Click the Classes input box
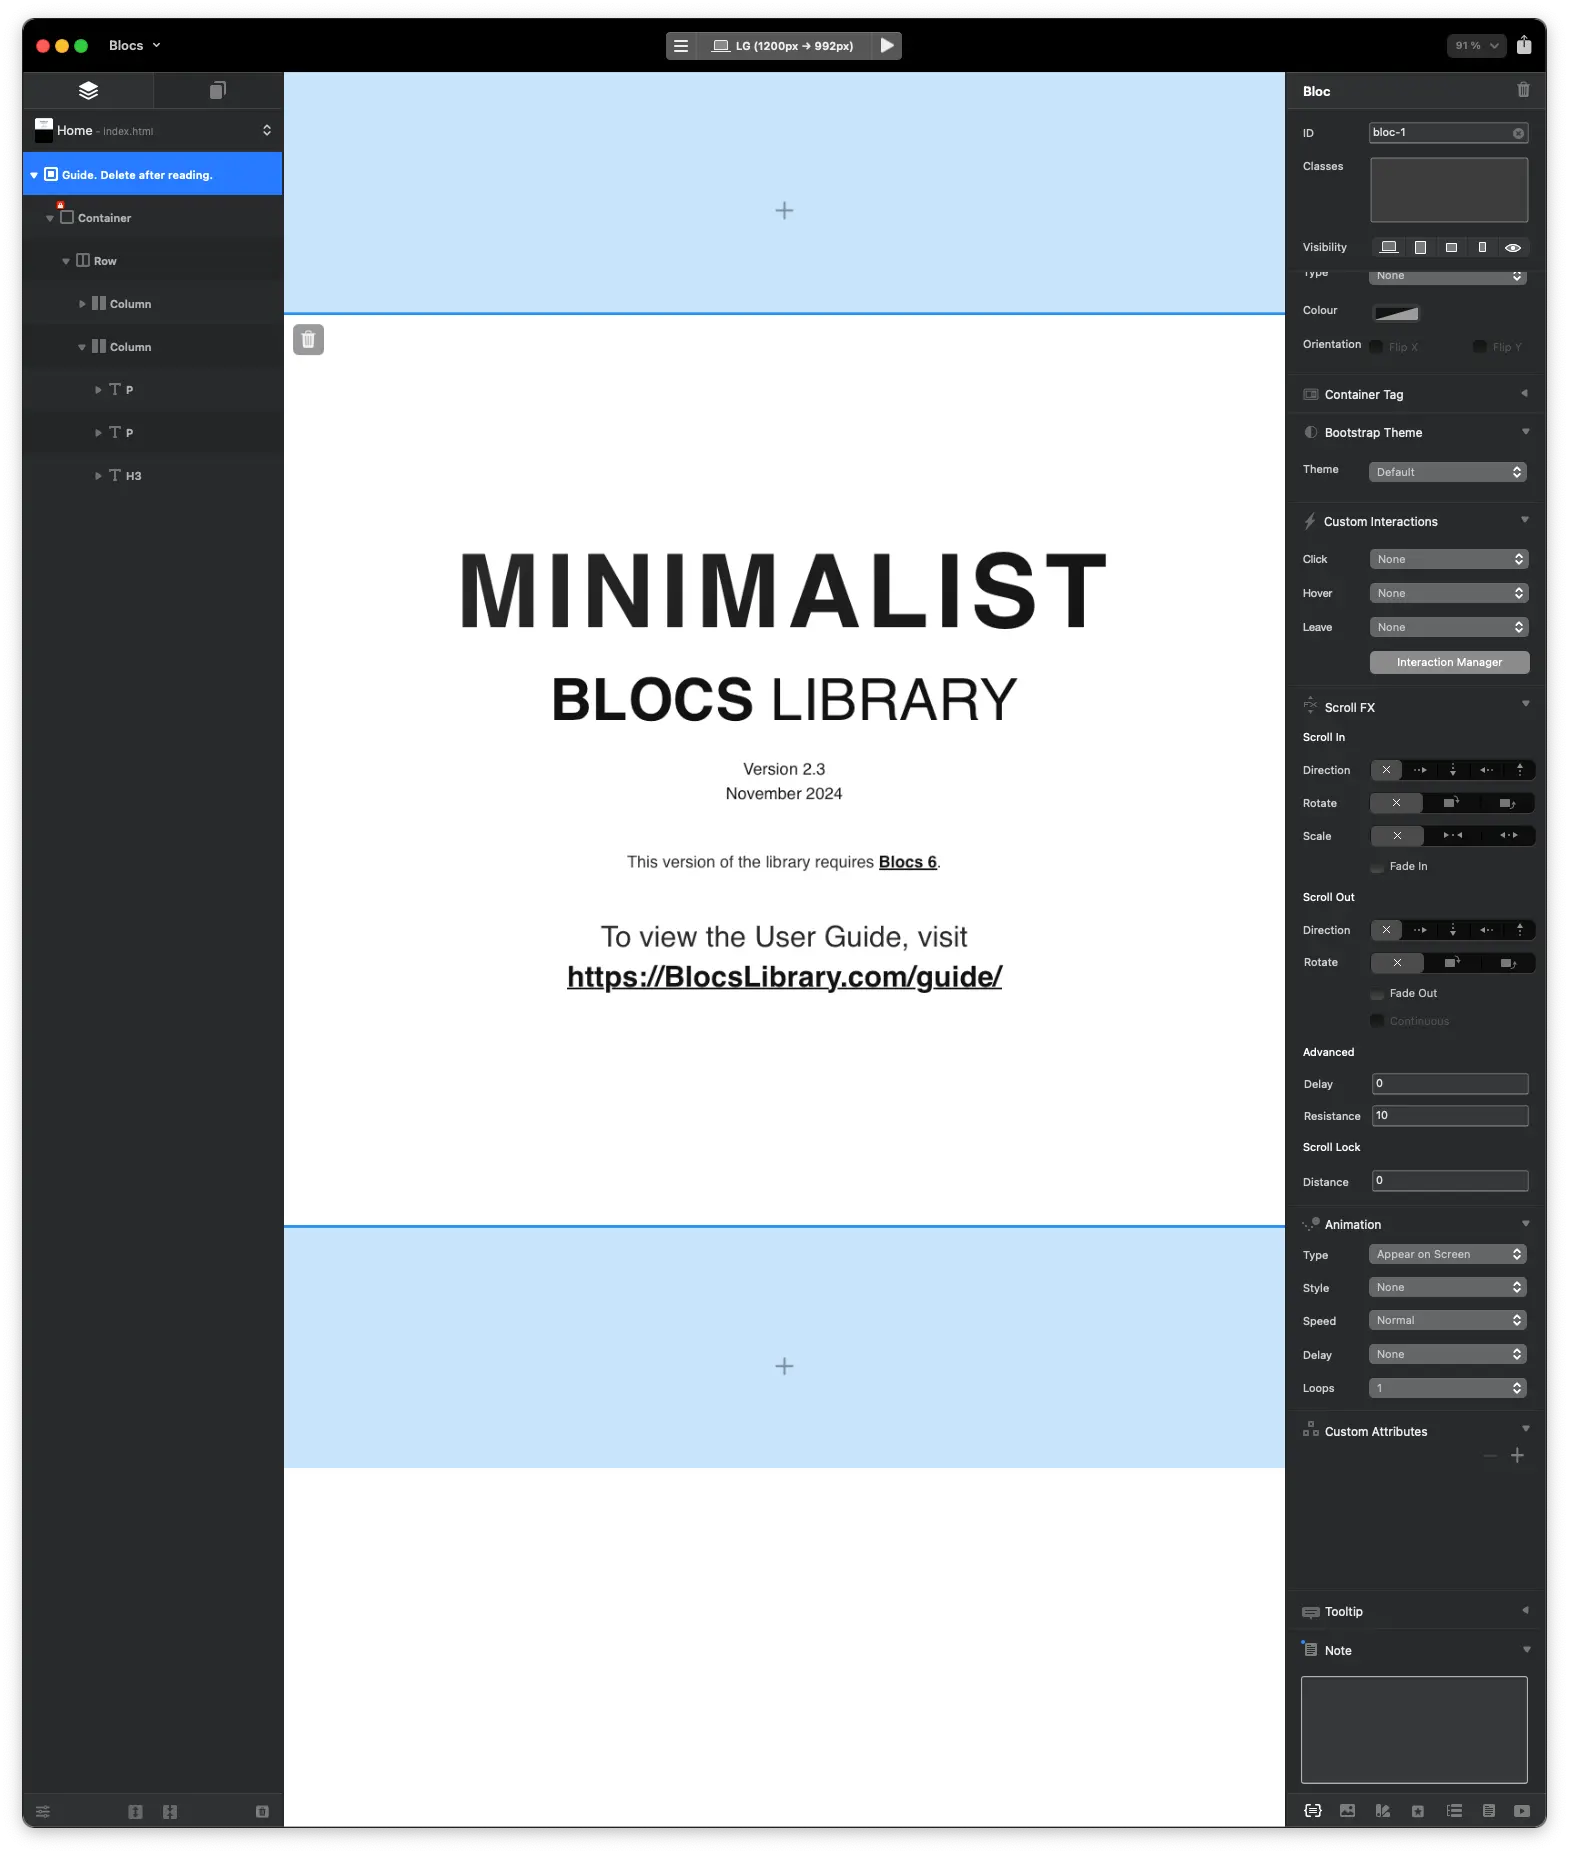The image size is (1569, 1854). click(x=1448, y=190)
